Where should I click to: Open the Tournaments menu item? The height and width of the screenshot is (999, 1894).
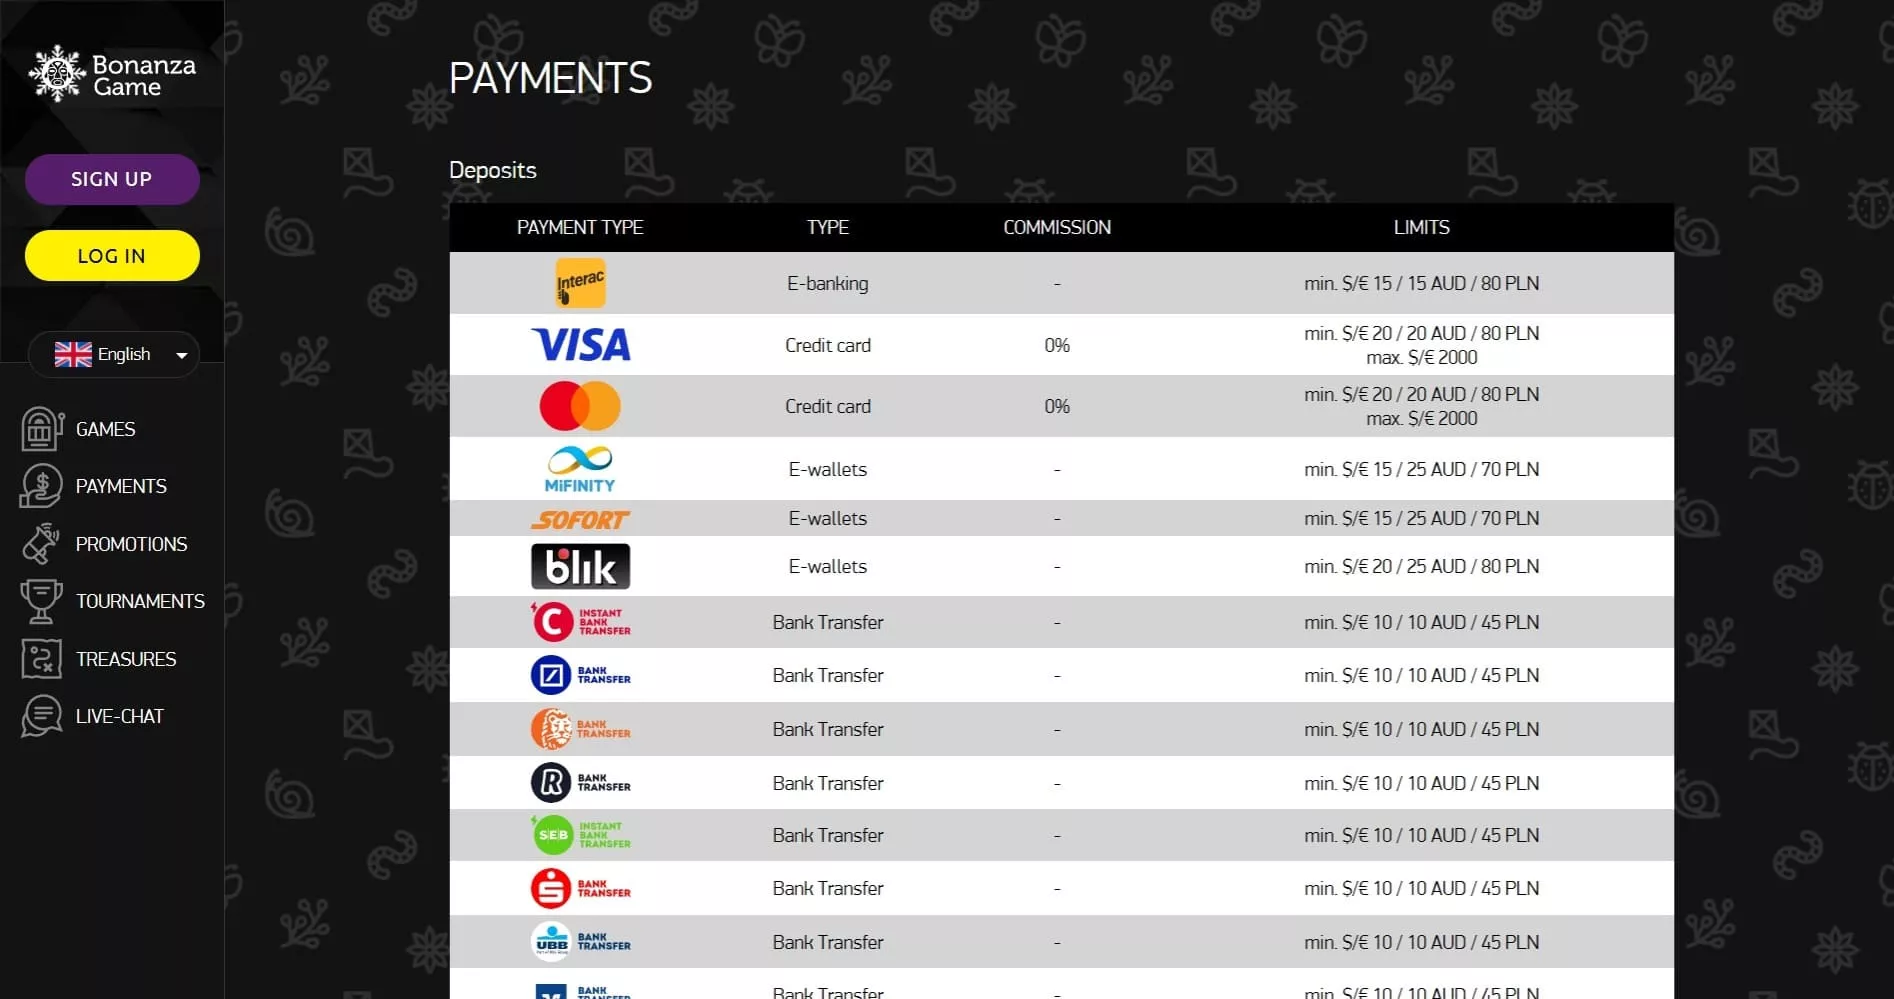click(x=140, y=601)
